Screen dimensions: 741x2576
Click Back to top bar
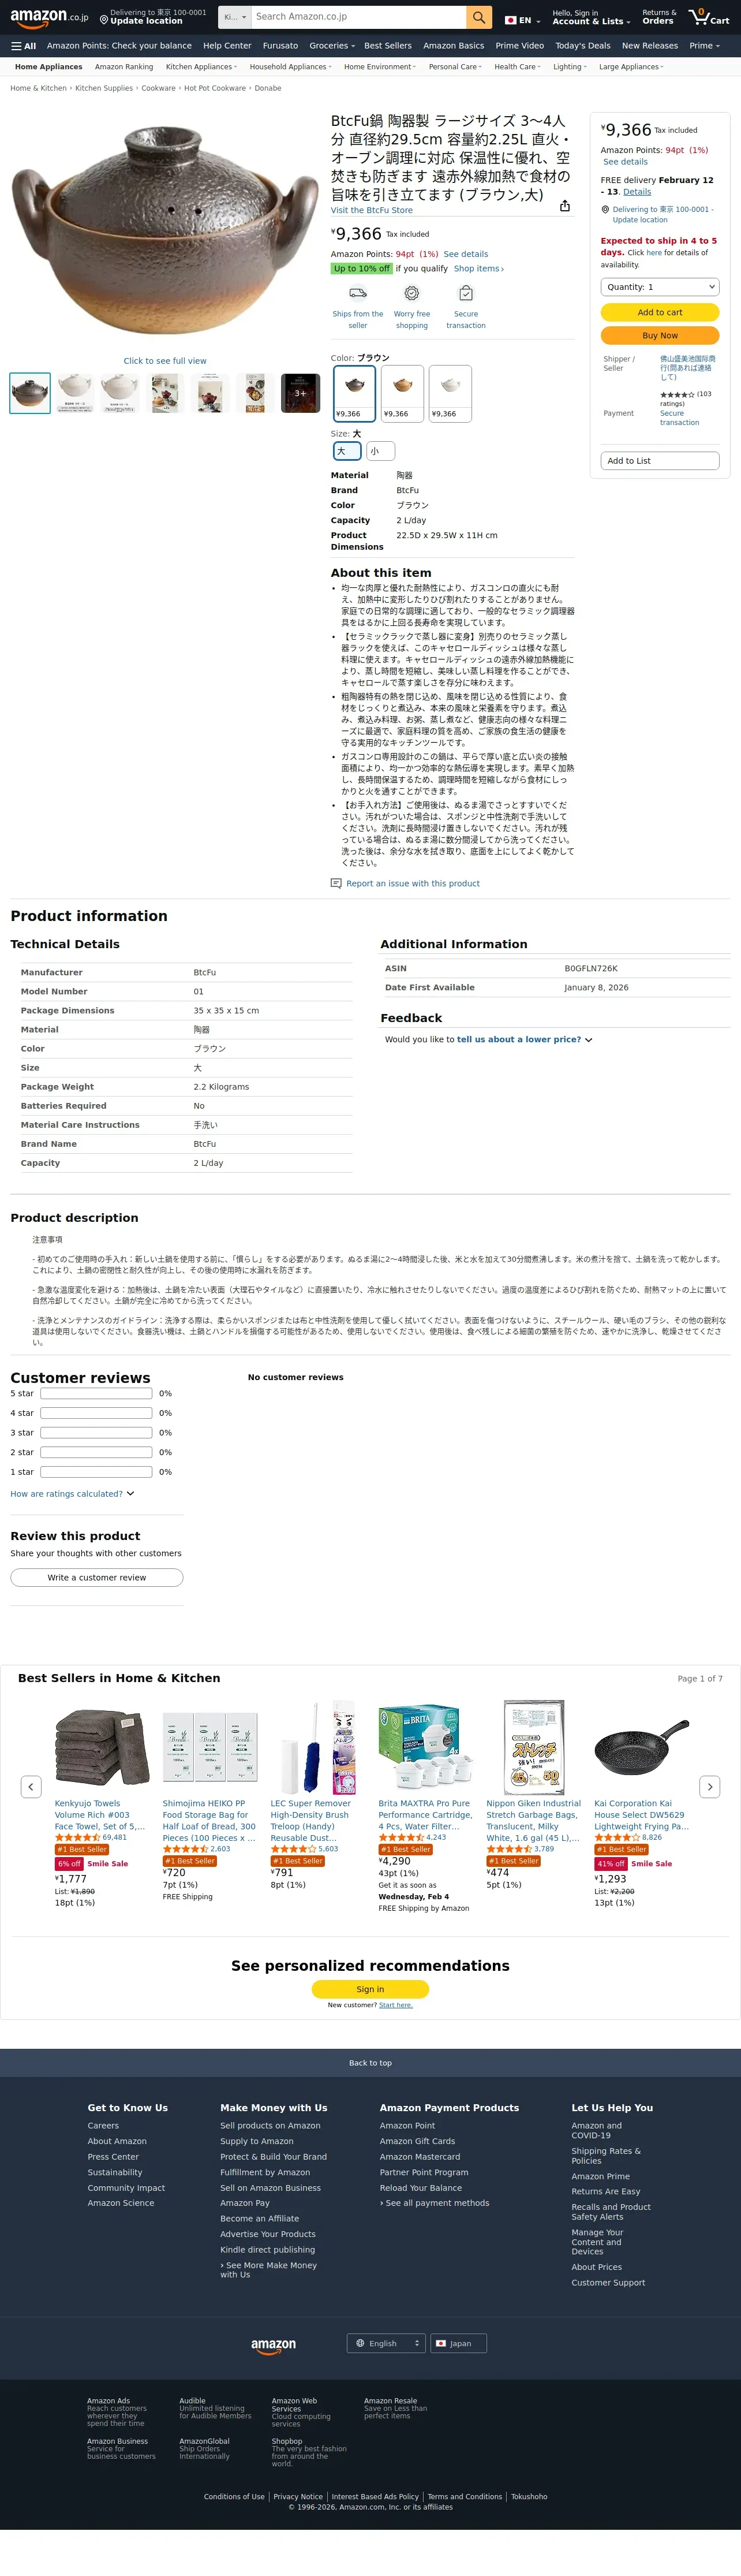(x=370, y=2063)
